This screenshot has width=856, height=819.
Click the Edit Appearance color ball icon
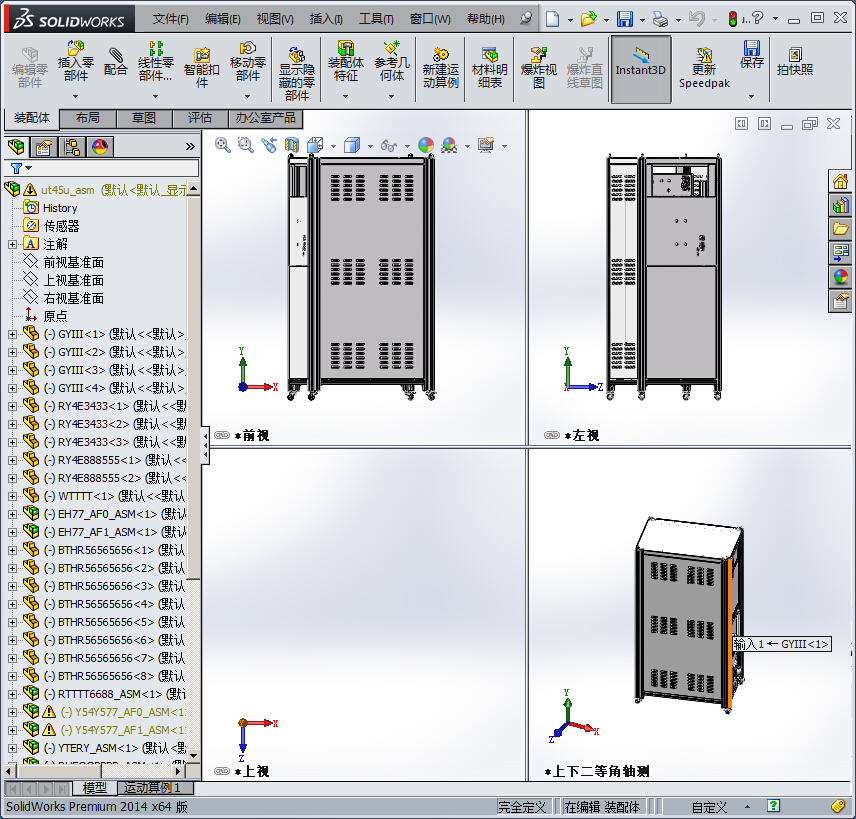[426, 145]
